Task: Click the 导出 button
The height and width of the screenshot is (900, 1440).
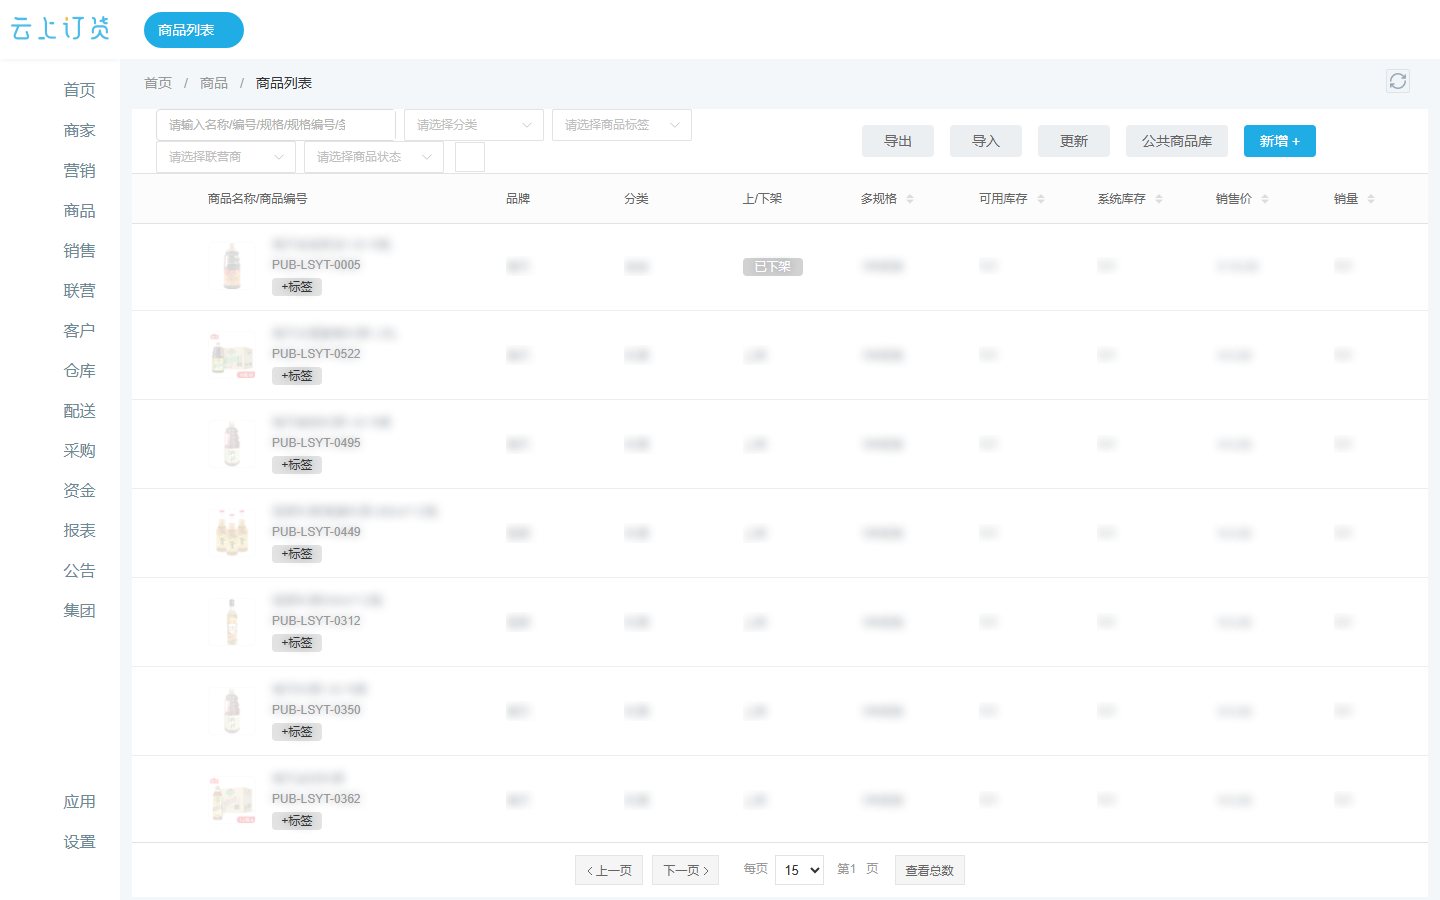Action: click(x=898, y=141)
